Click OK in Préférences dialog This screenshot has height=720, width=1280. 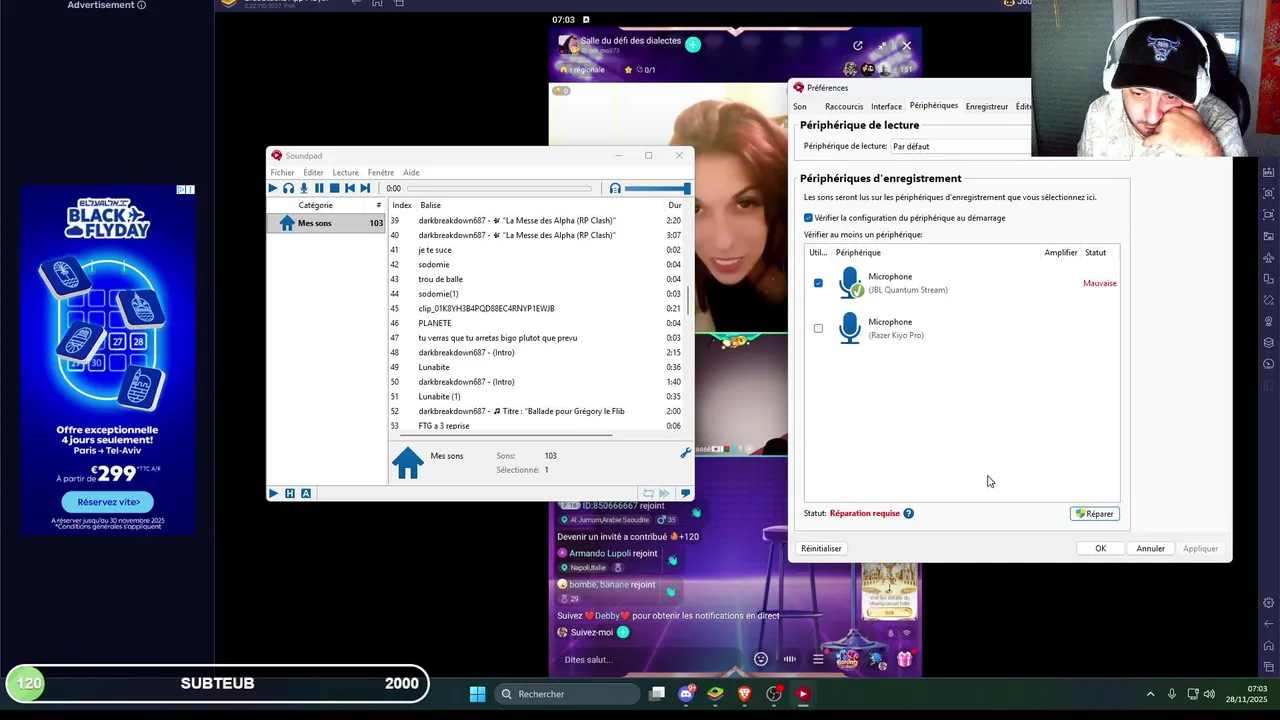click(1100, 548)
